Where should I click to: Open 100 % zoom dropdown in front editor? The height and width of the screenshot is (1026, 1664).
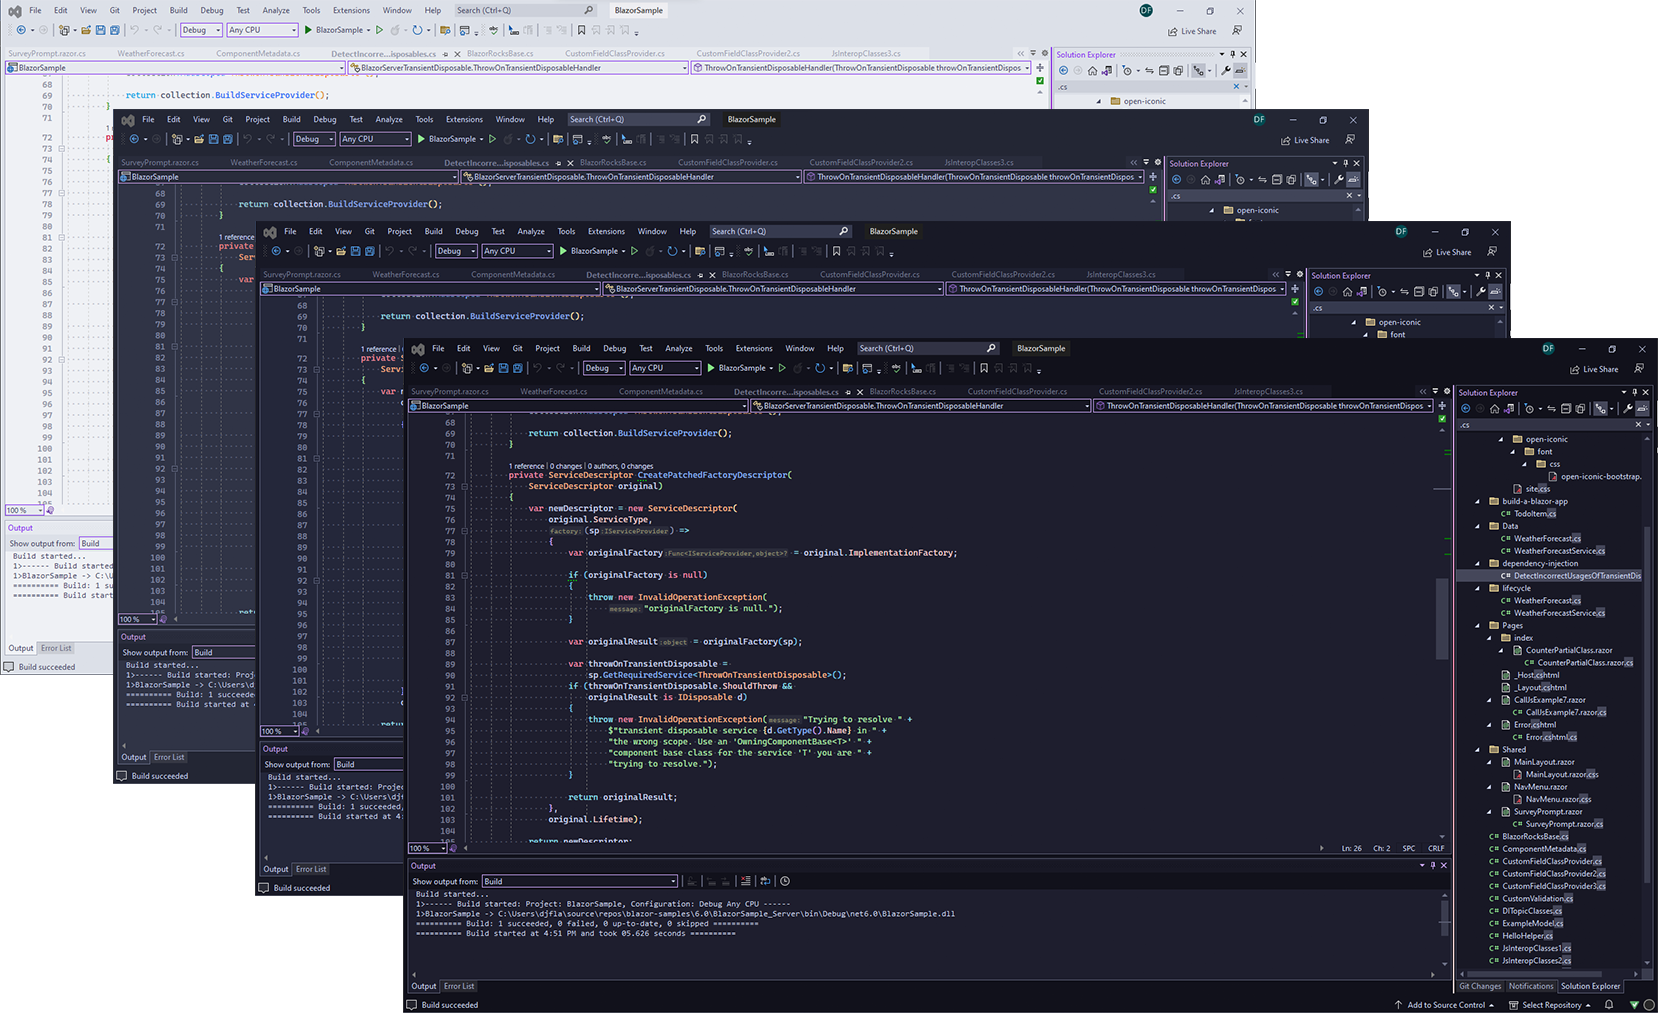[425, 848]
